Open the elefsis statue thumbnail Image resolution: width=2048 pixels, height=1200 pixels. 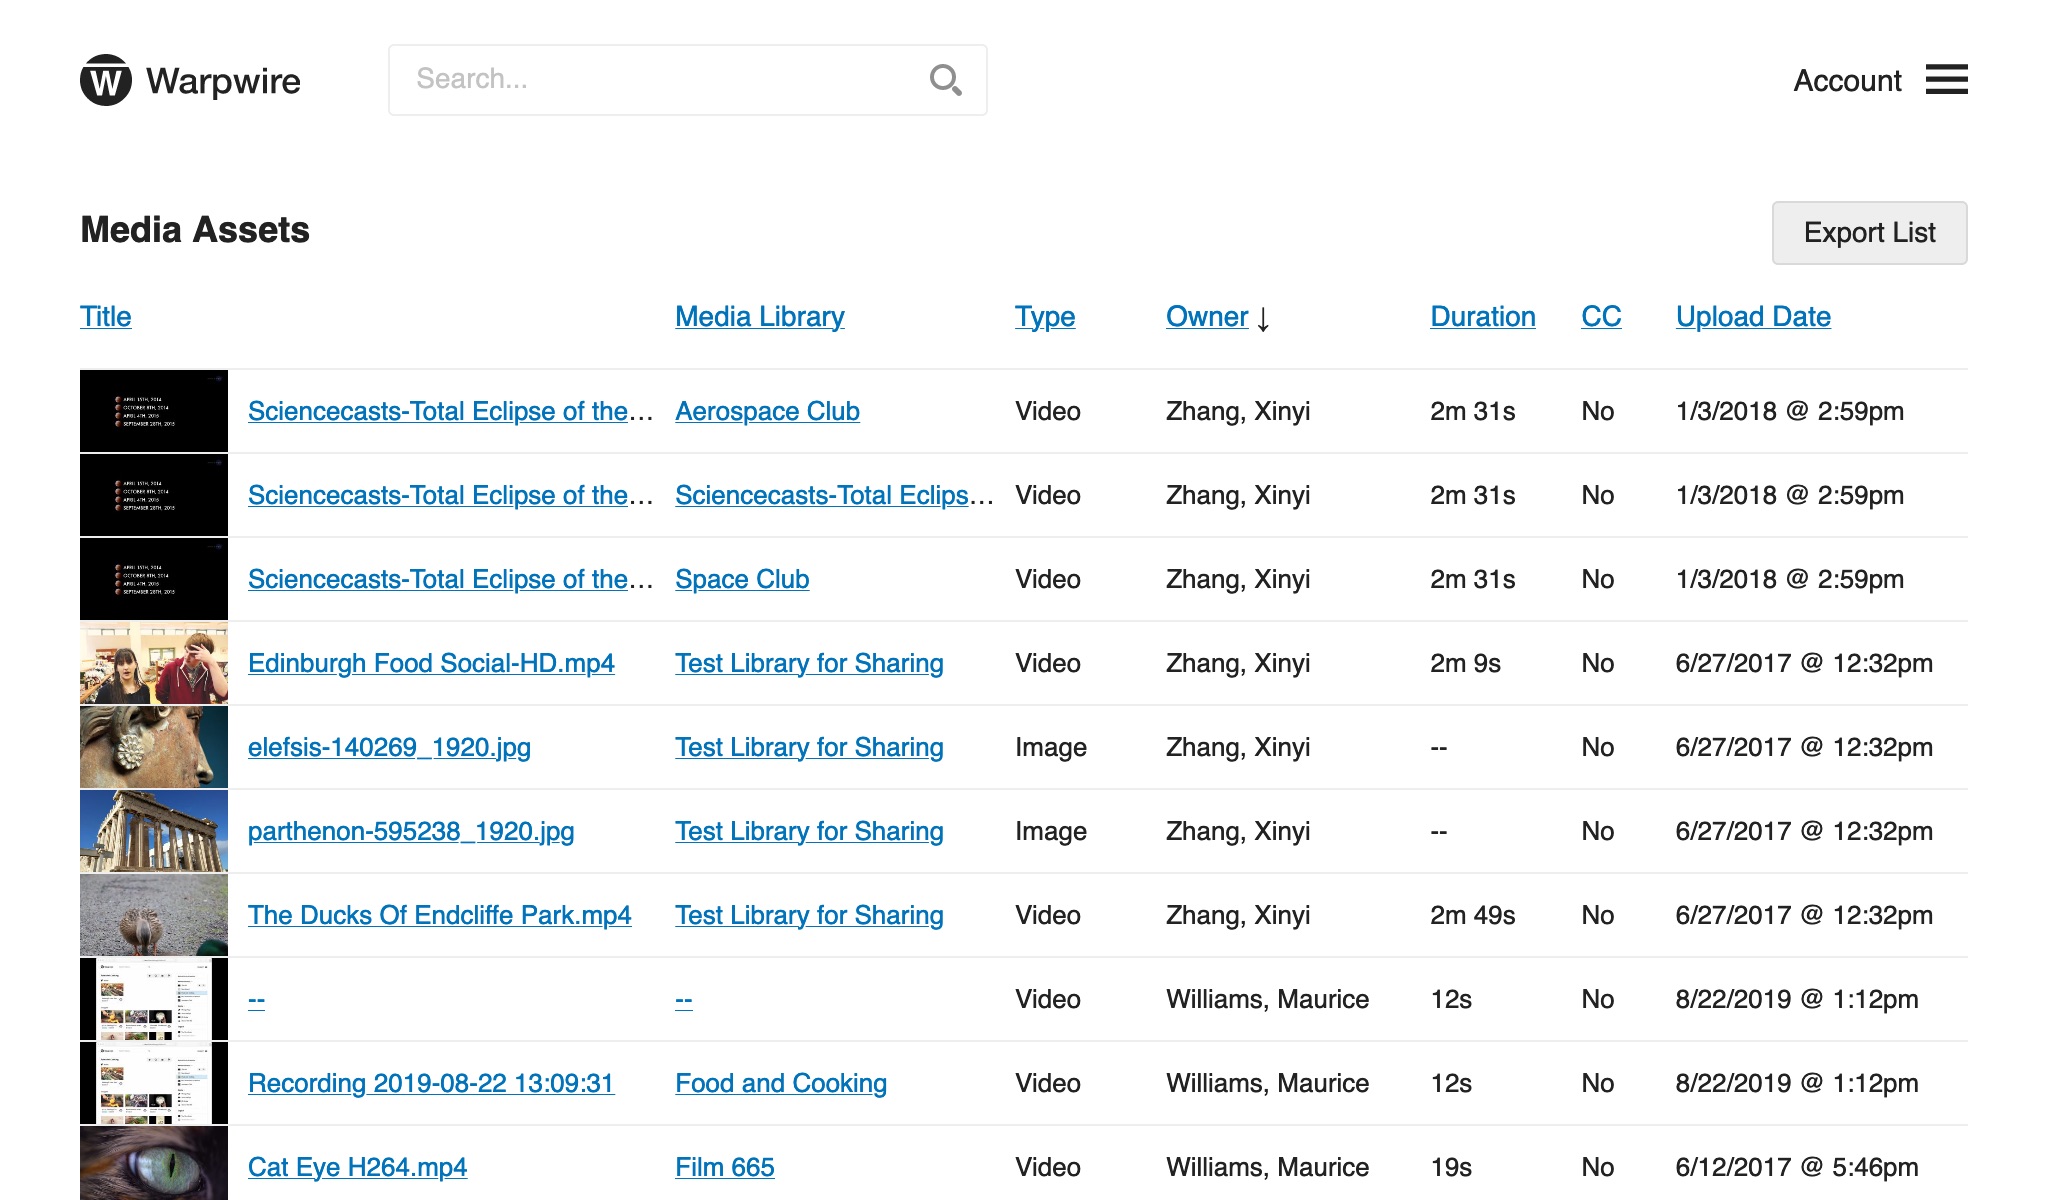pos(154,747)
